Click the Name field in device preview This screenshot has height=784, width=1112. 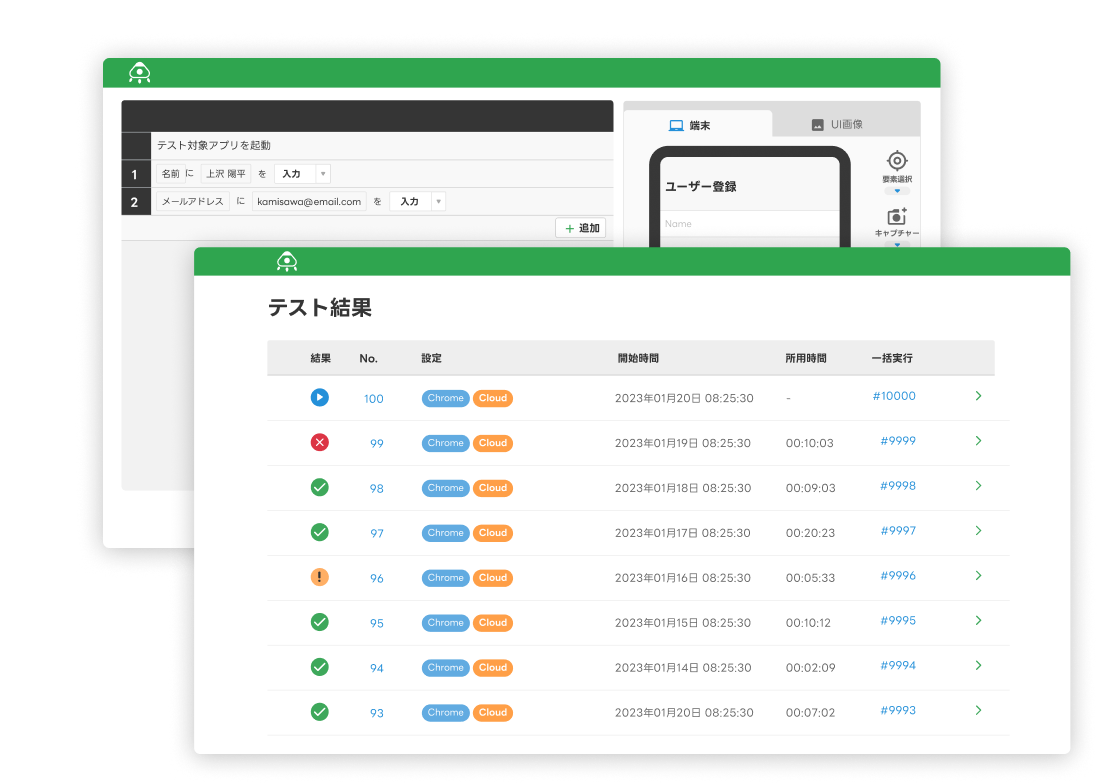(x=750, y=224)
